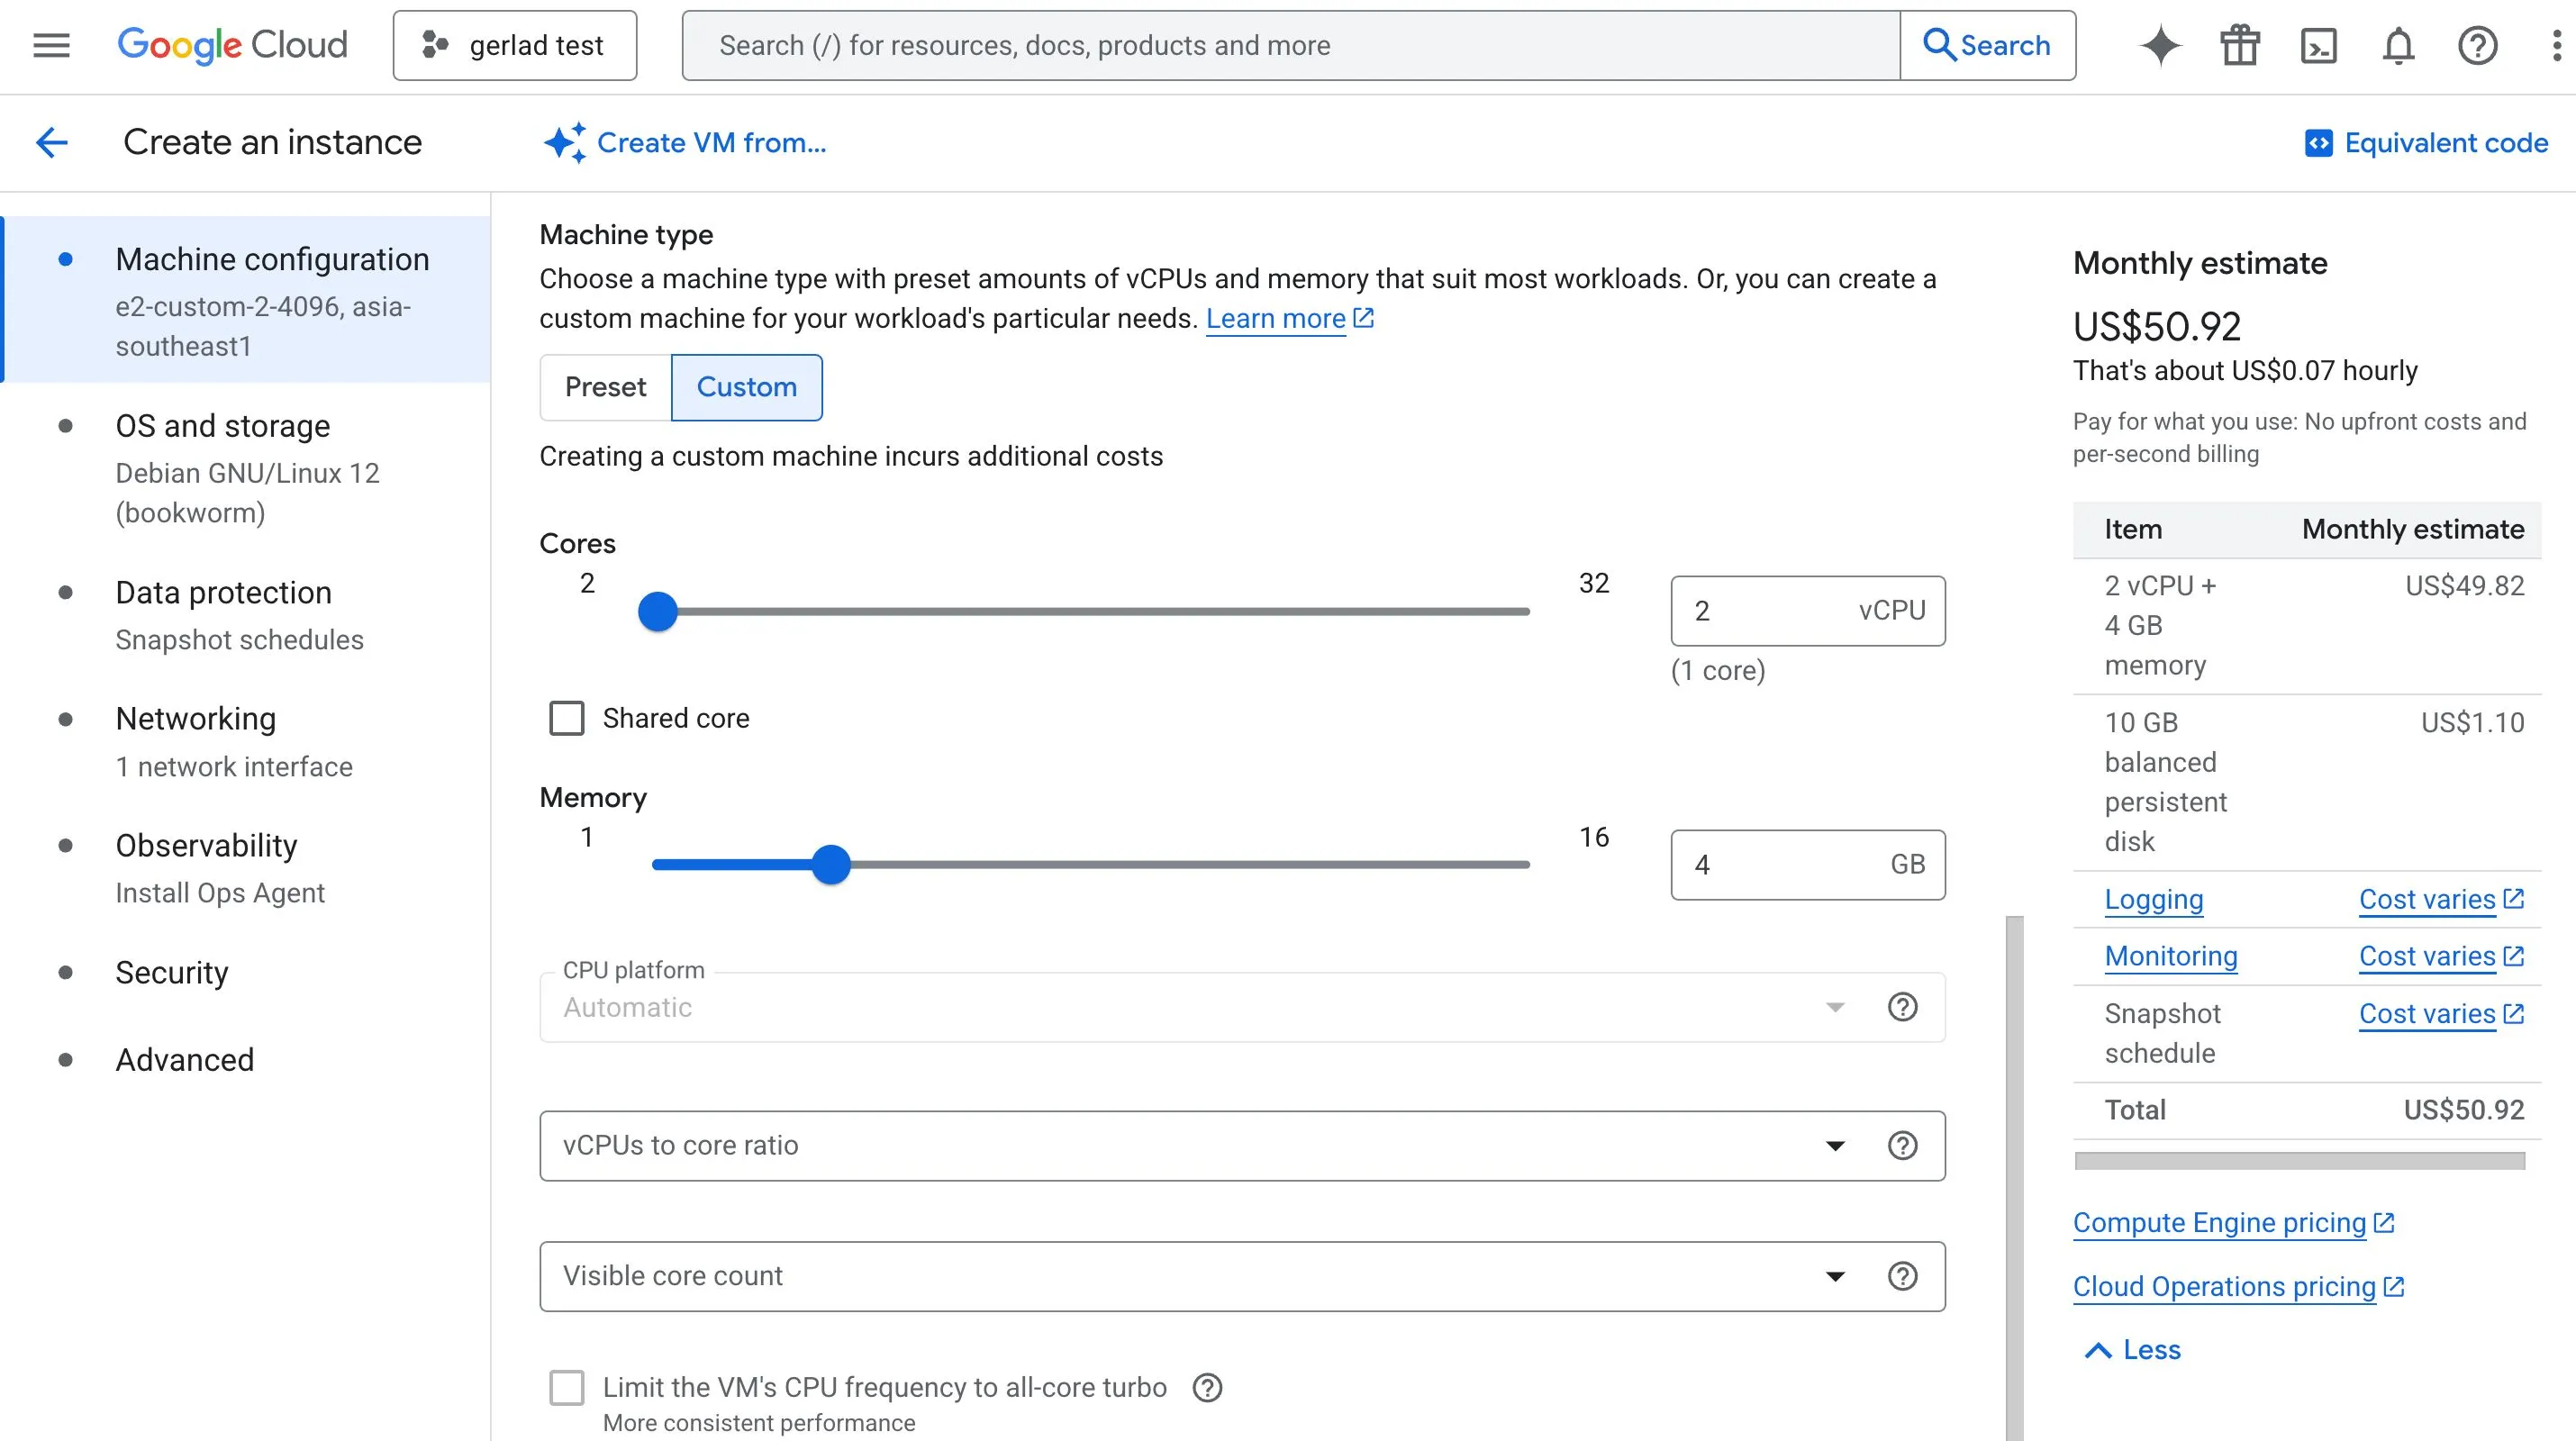Click the Google Cloud logo
The width and height of the screenshot is (2576, 1441).
click(232, 45)
